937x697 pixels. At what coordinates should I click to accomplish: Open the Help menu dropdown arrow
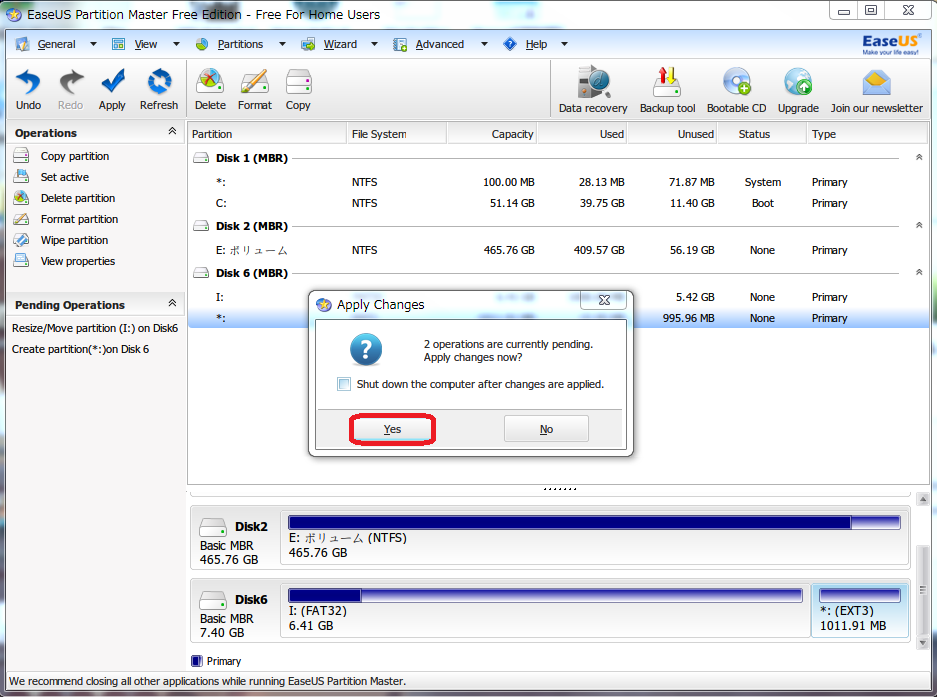(x=564, y=44)
